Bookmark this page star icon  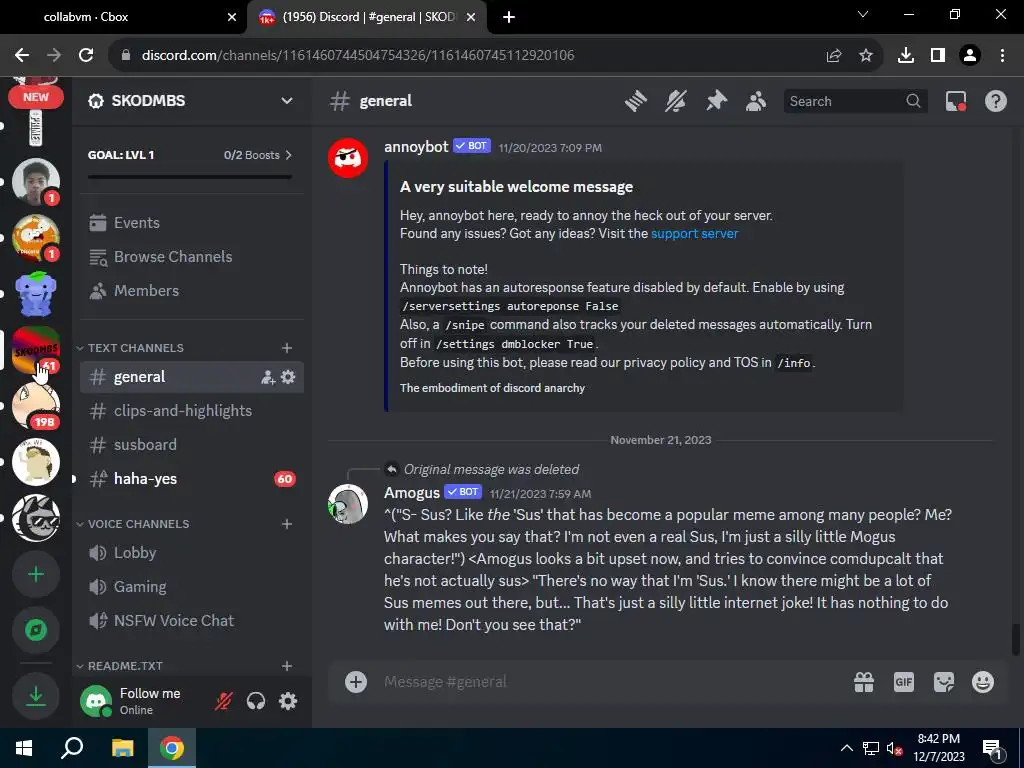pyautogui.click(x=866, y=56)
